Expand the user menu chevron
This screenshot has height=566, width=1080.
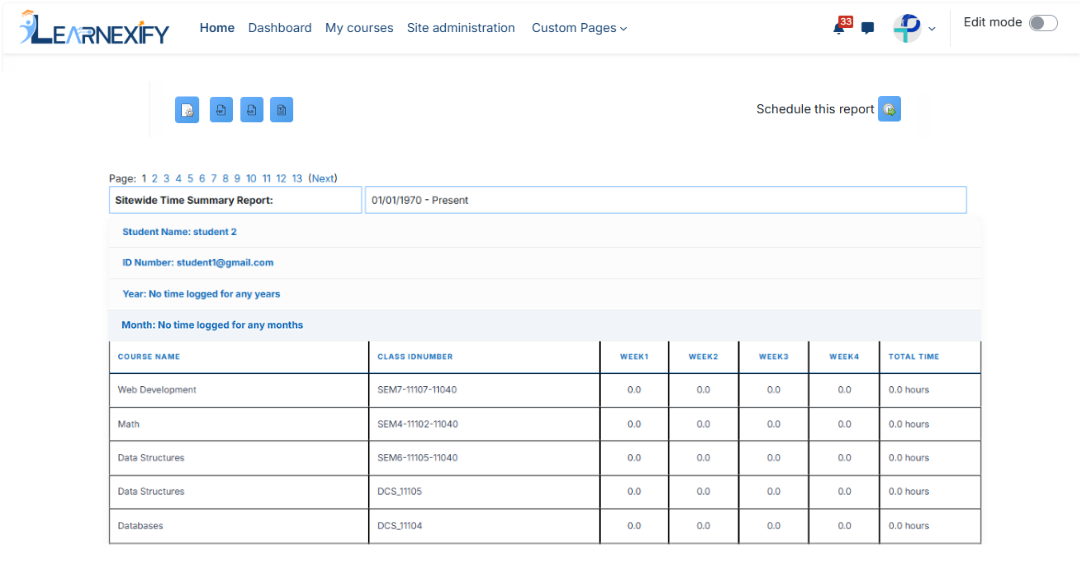pyautogui.click(x=932, y=29)
